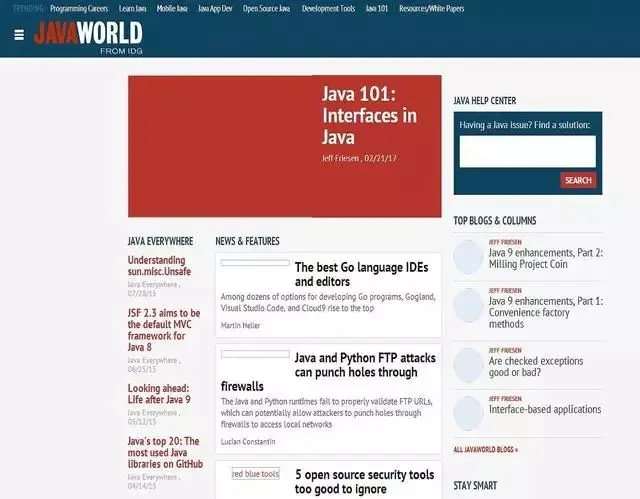Open Open Source Java topic
The height and width of the screenshot is (499, 640).
pyautogui.click(x=267, y=9)
